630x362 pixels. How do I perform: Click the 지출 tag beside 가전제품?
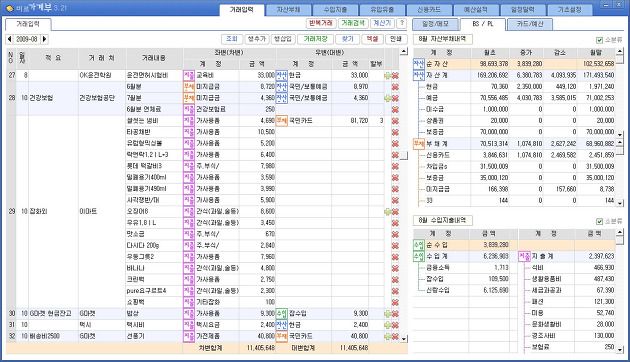pyautogui.click(x=189, y=336)
